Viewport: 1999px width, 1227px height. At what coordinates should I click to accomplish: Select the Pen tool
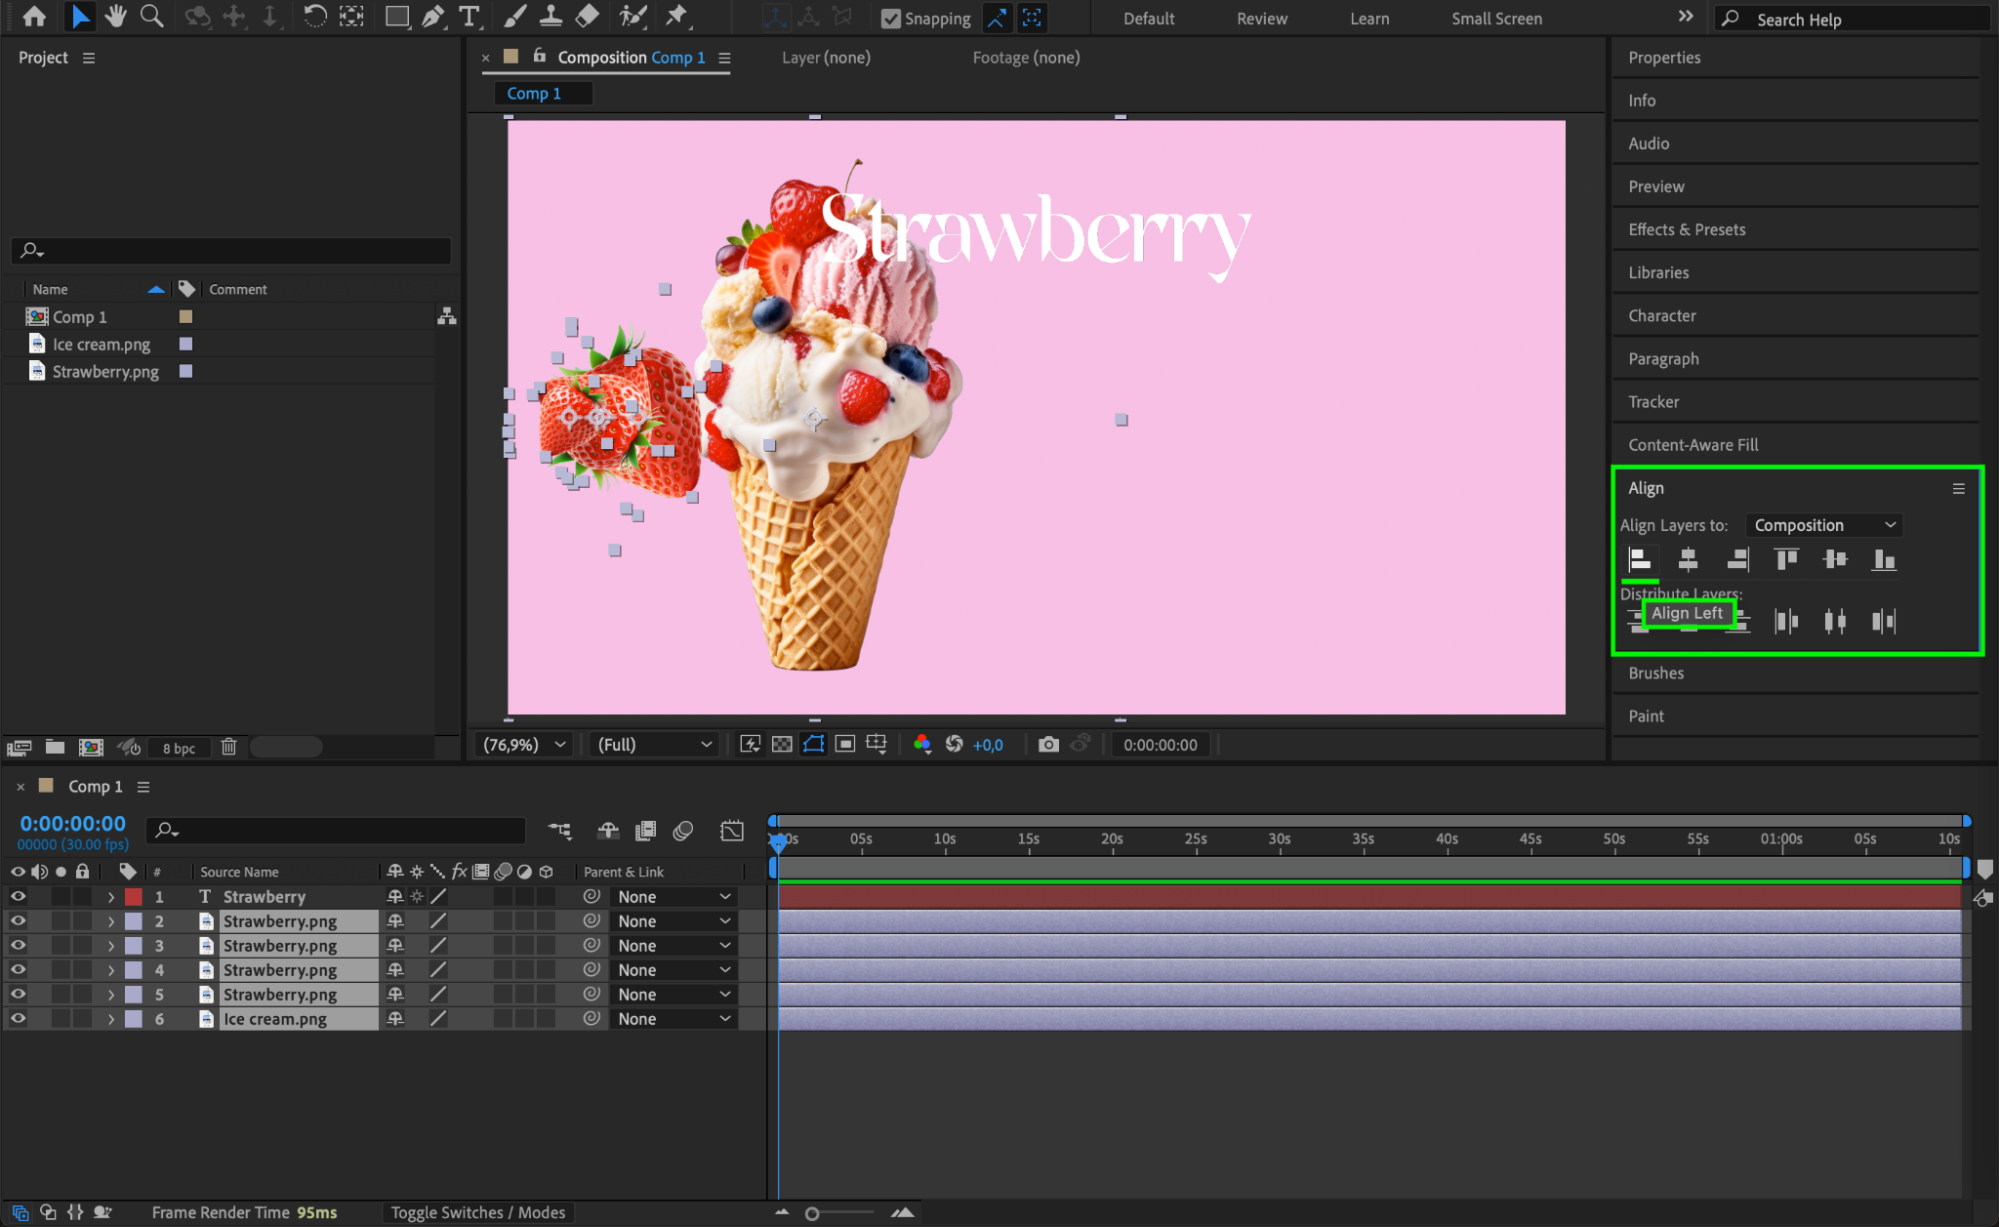pos(432,16)
